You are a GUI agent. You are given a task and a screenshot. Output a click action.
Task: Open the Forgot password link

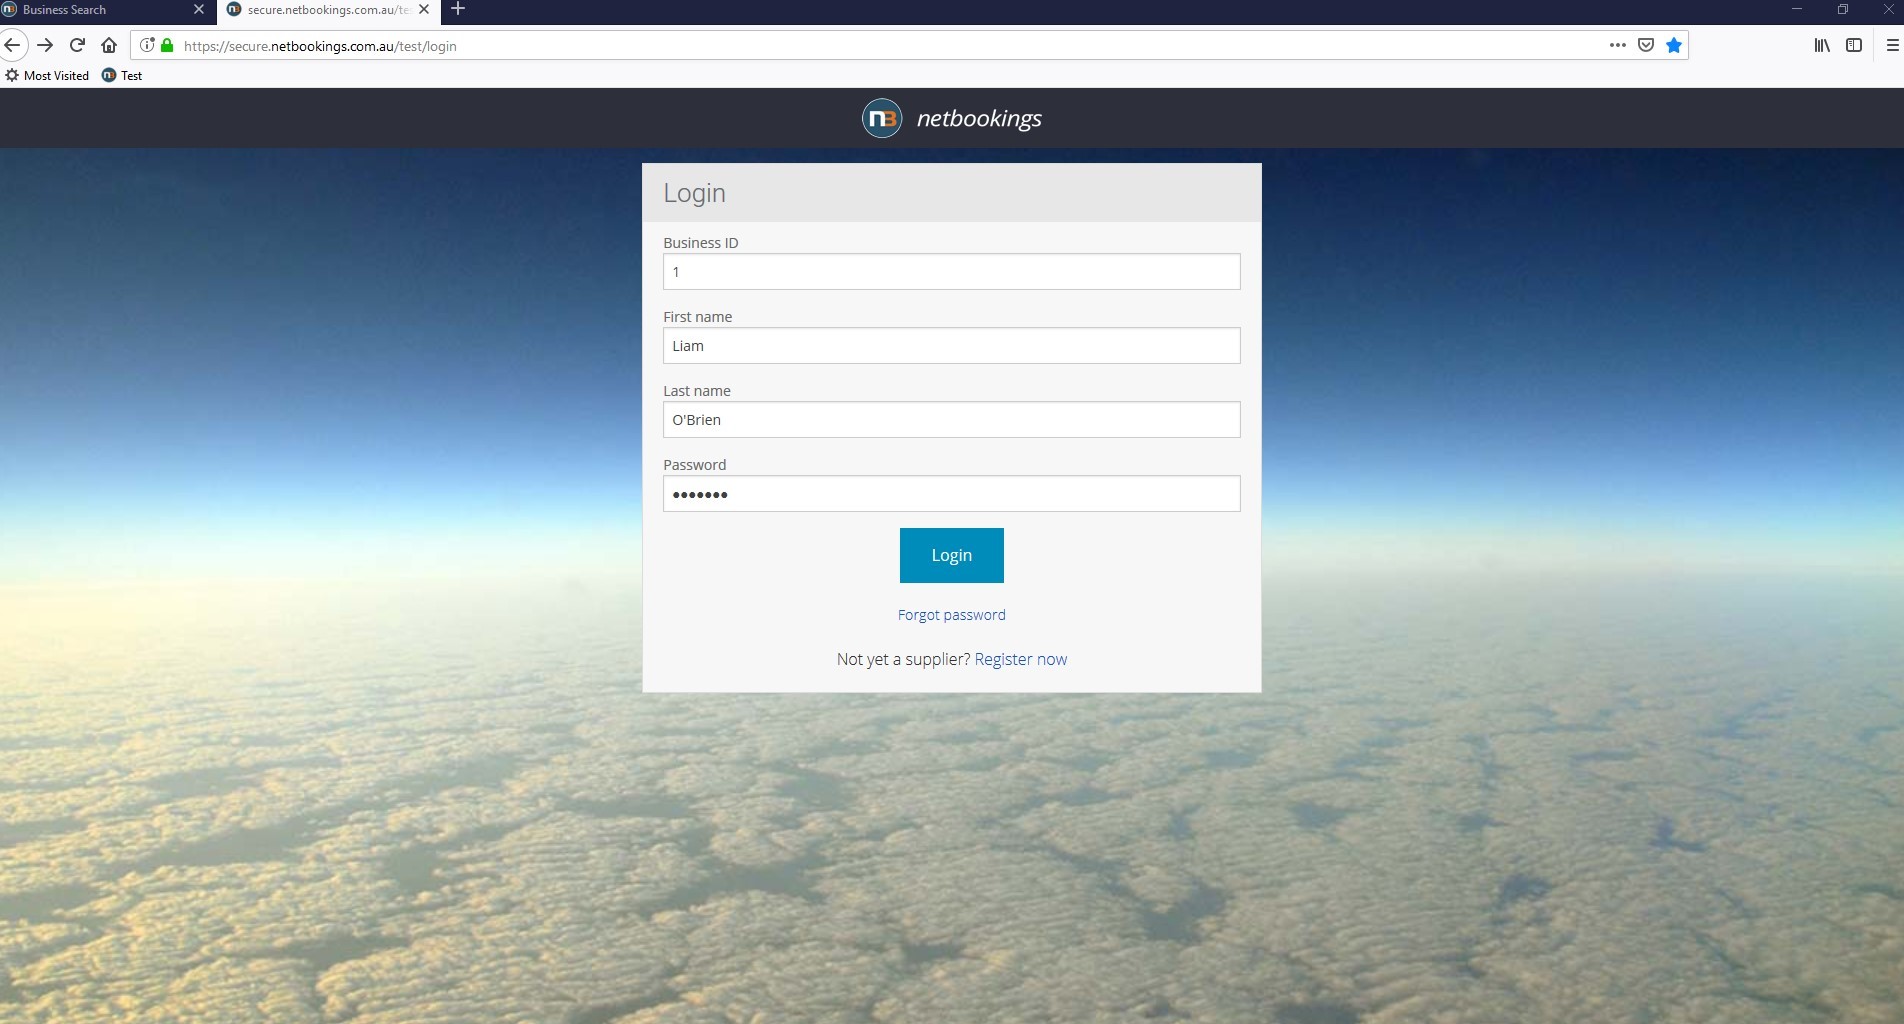point(951,615)
